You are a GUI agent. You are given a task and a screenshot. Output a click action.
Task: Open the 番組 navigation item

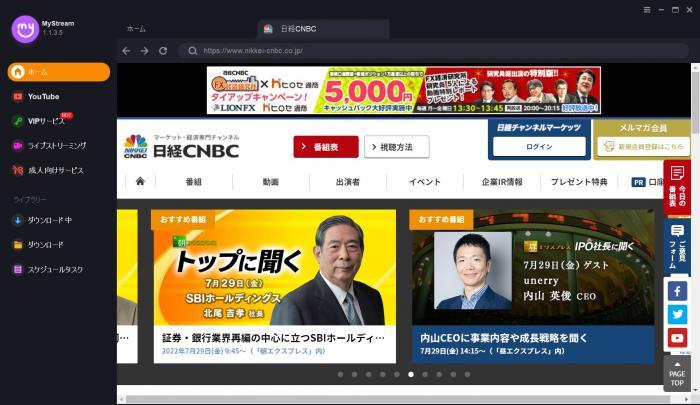tap(194, 182)
